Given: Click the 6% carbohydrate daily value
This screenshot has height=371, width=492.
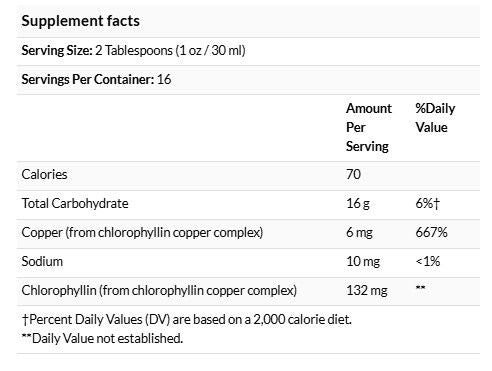Looking at the screenshot, I should click(428, 203).
